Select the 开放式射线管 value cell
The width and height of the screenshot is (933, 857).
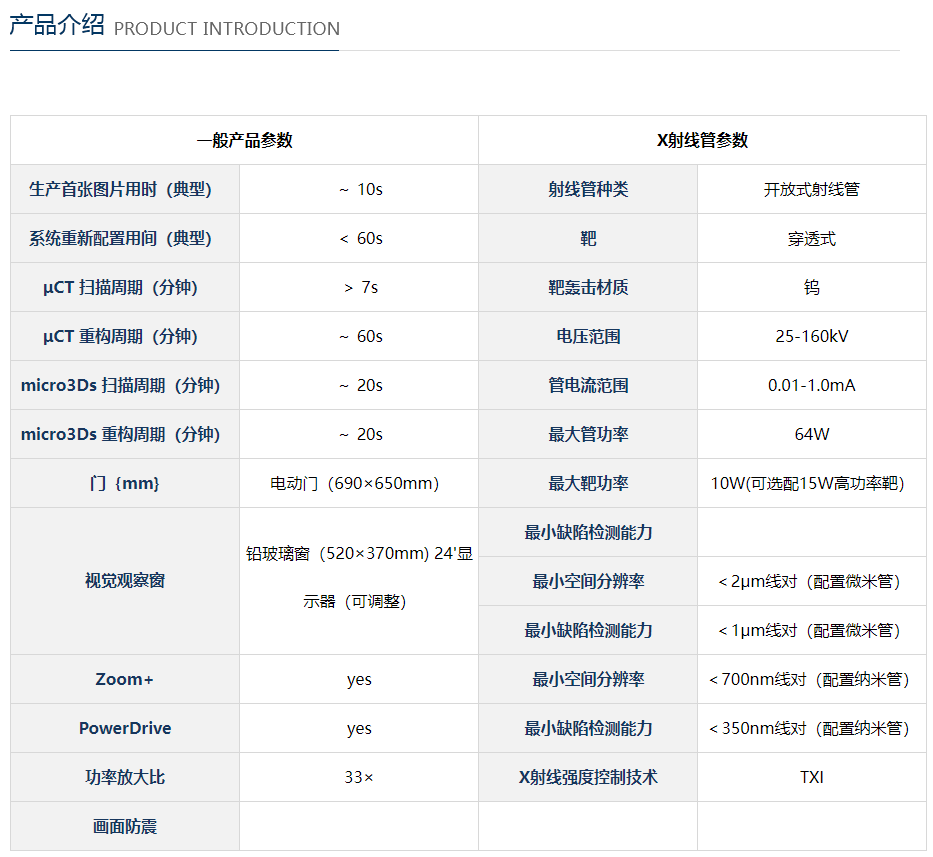coord(811,190)
